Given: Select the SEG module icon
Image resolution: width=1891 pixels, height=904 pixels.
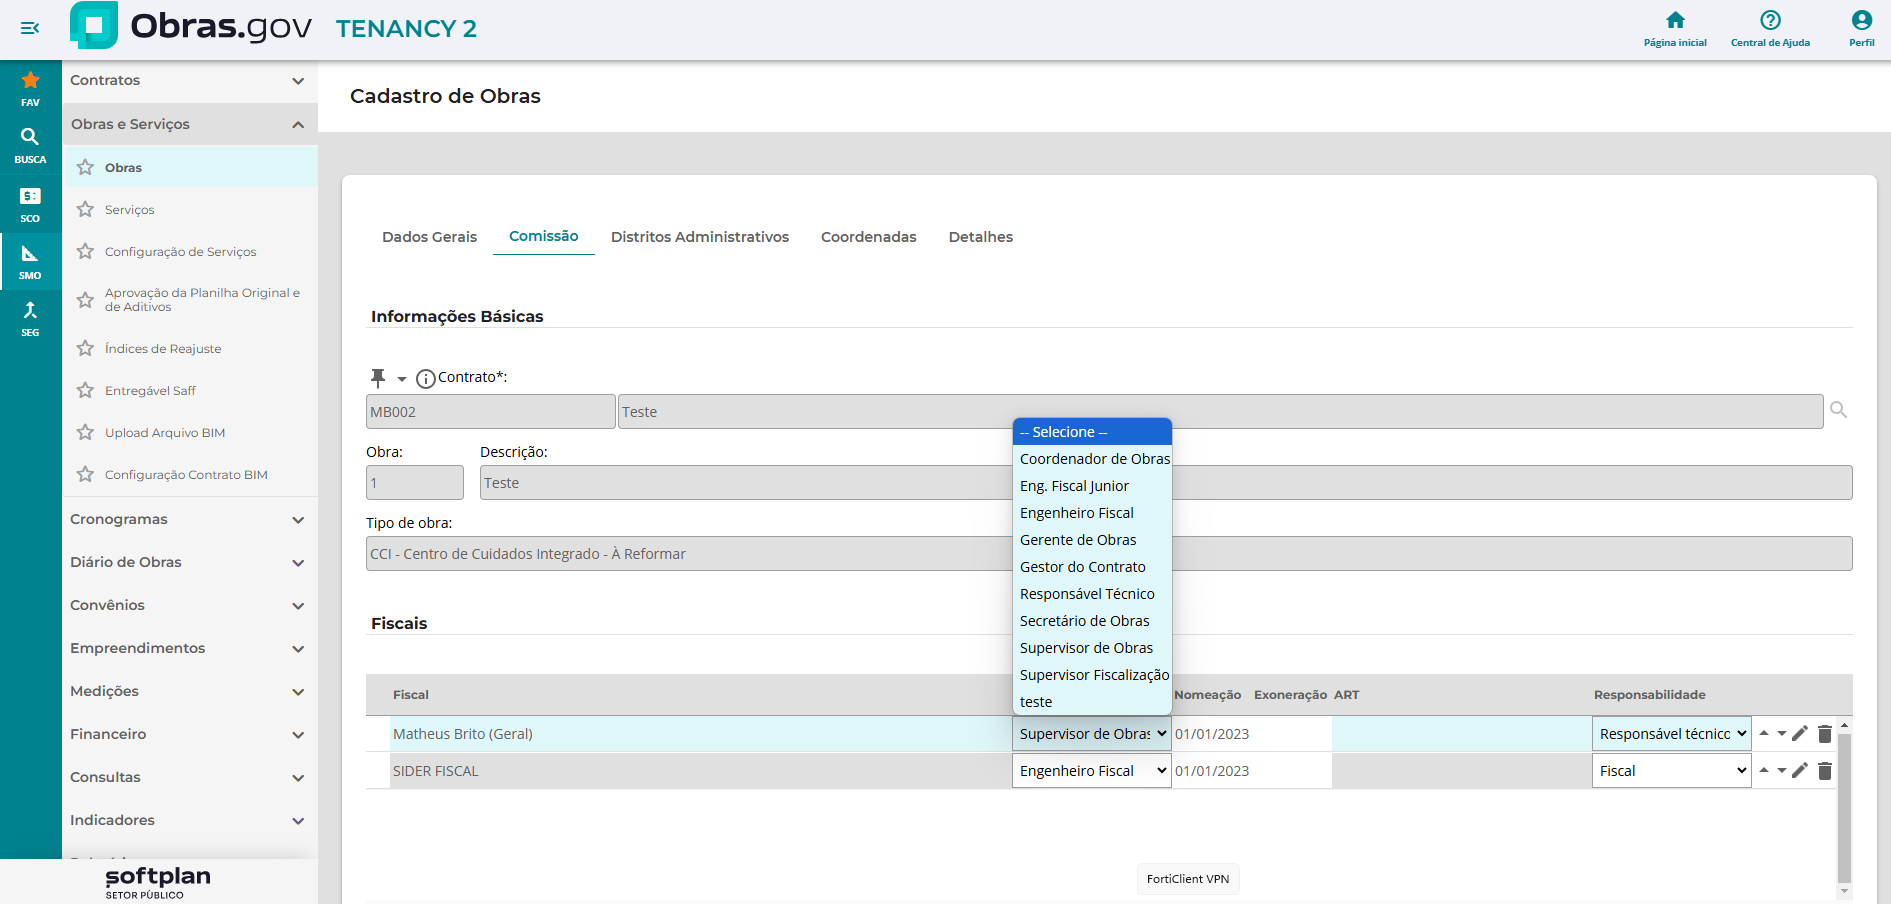Looking at the screenshot, I should click(x=30, y=318).
